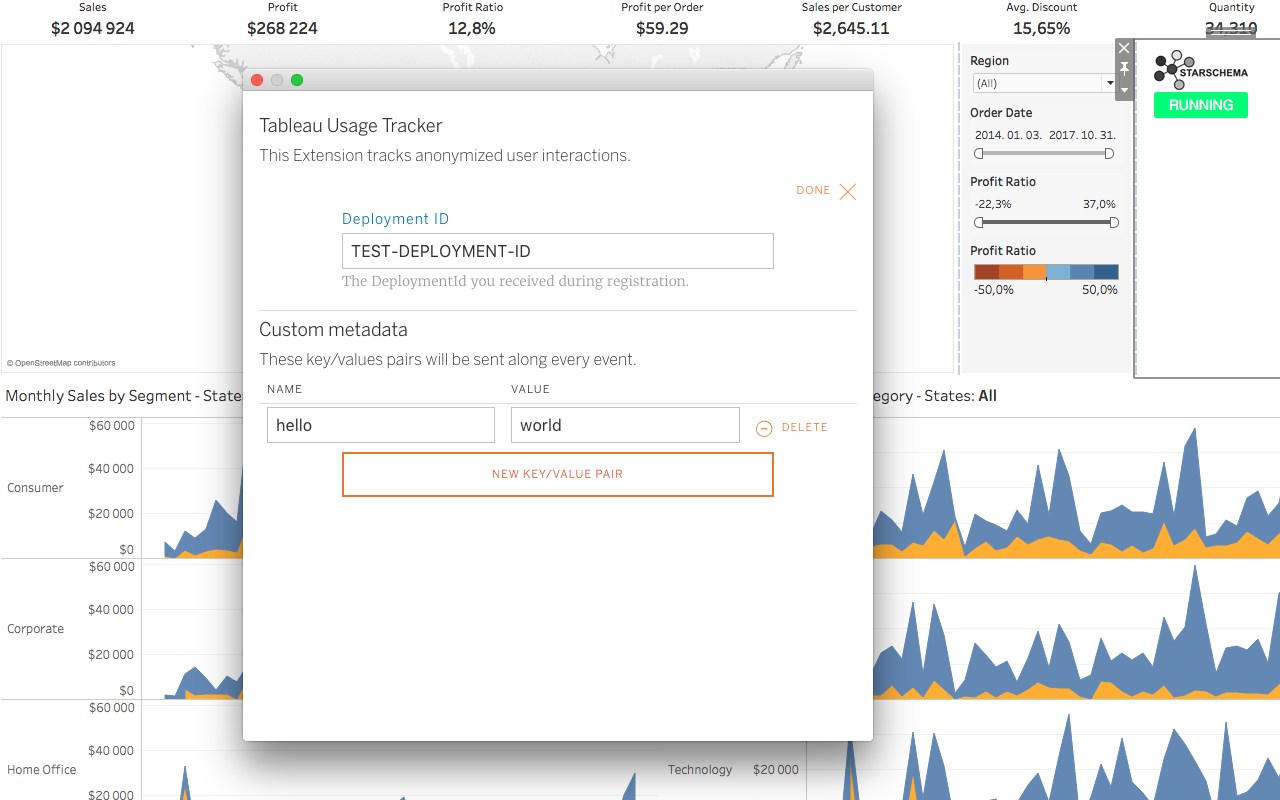Click the Custom metadata heading

point(333,329)
